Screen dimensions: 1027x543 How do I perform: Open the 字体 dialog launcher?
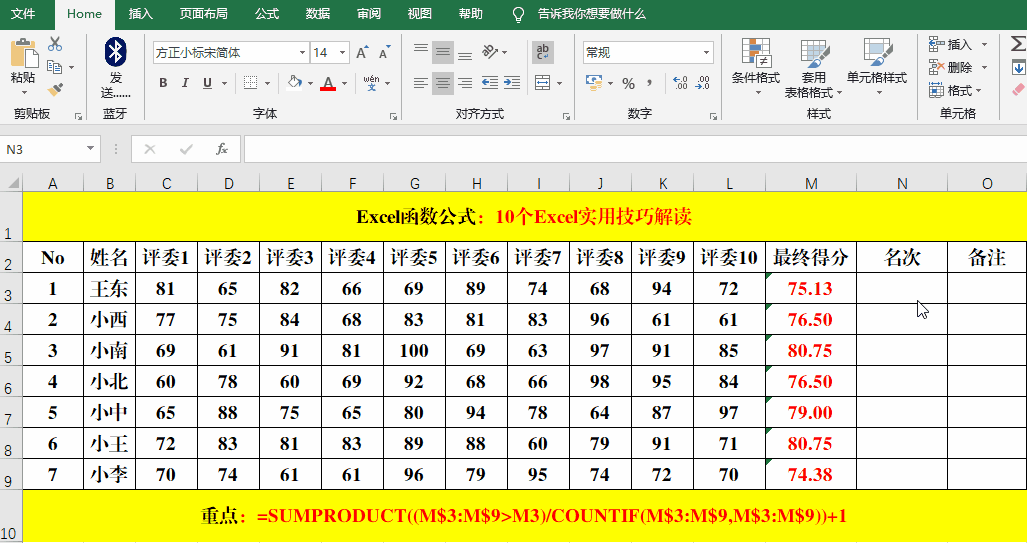[x=393, y=116]
